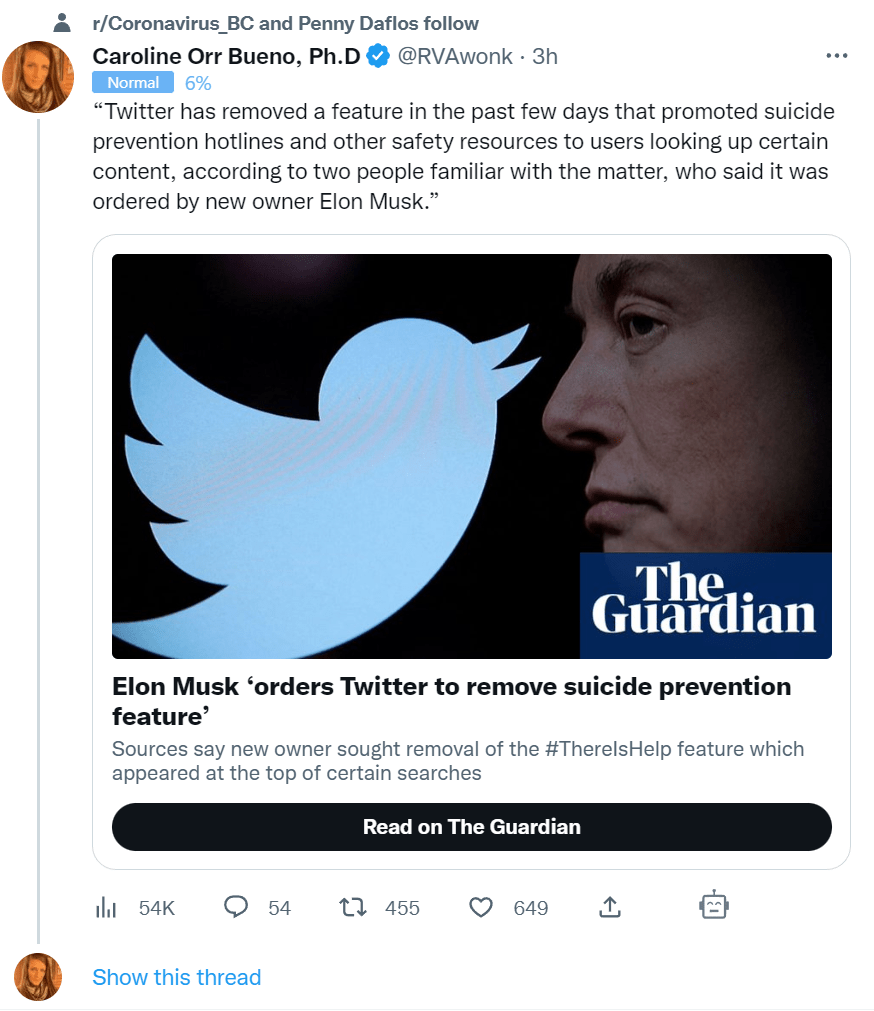Retweet this Guardian article tweet
Image resolution: width=874 pixels, height=1011 pixels.
(353, 907)
